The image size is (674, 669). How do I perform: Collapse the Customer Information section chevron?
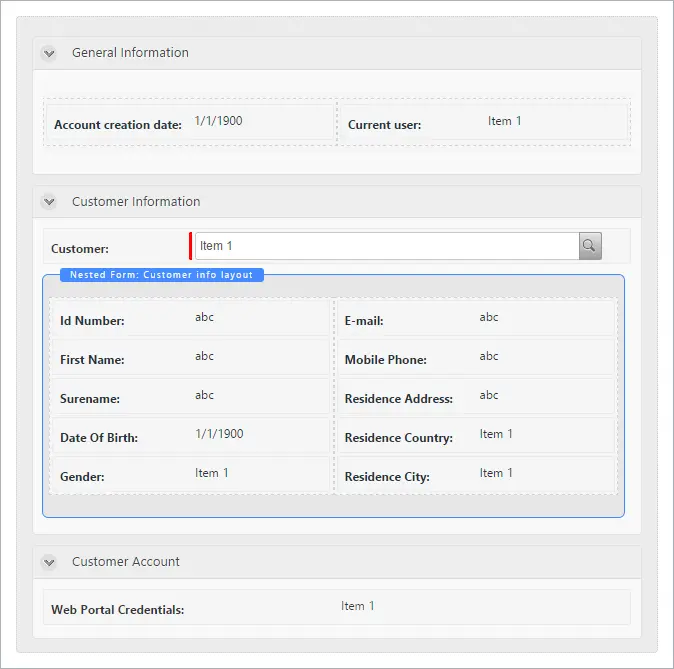(x=49, y=202)
